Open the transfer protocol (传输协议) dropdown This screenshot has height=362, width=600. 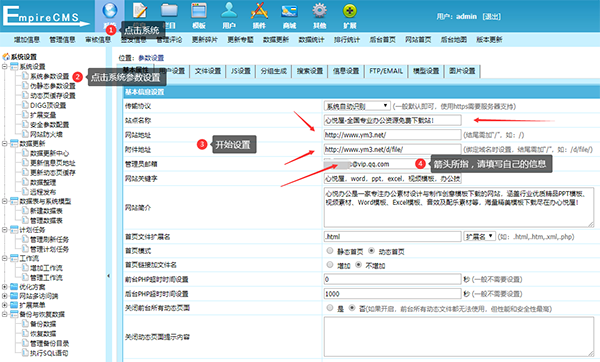pos(357,106)
